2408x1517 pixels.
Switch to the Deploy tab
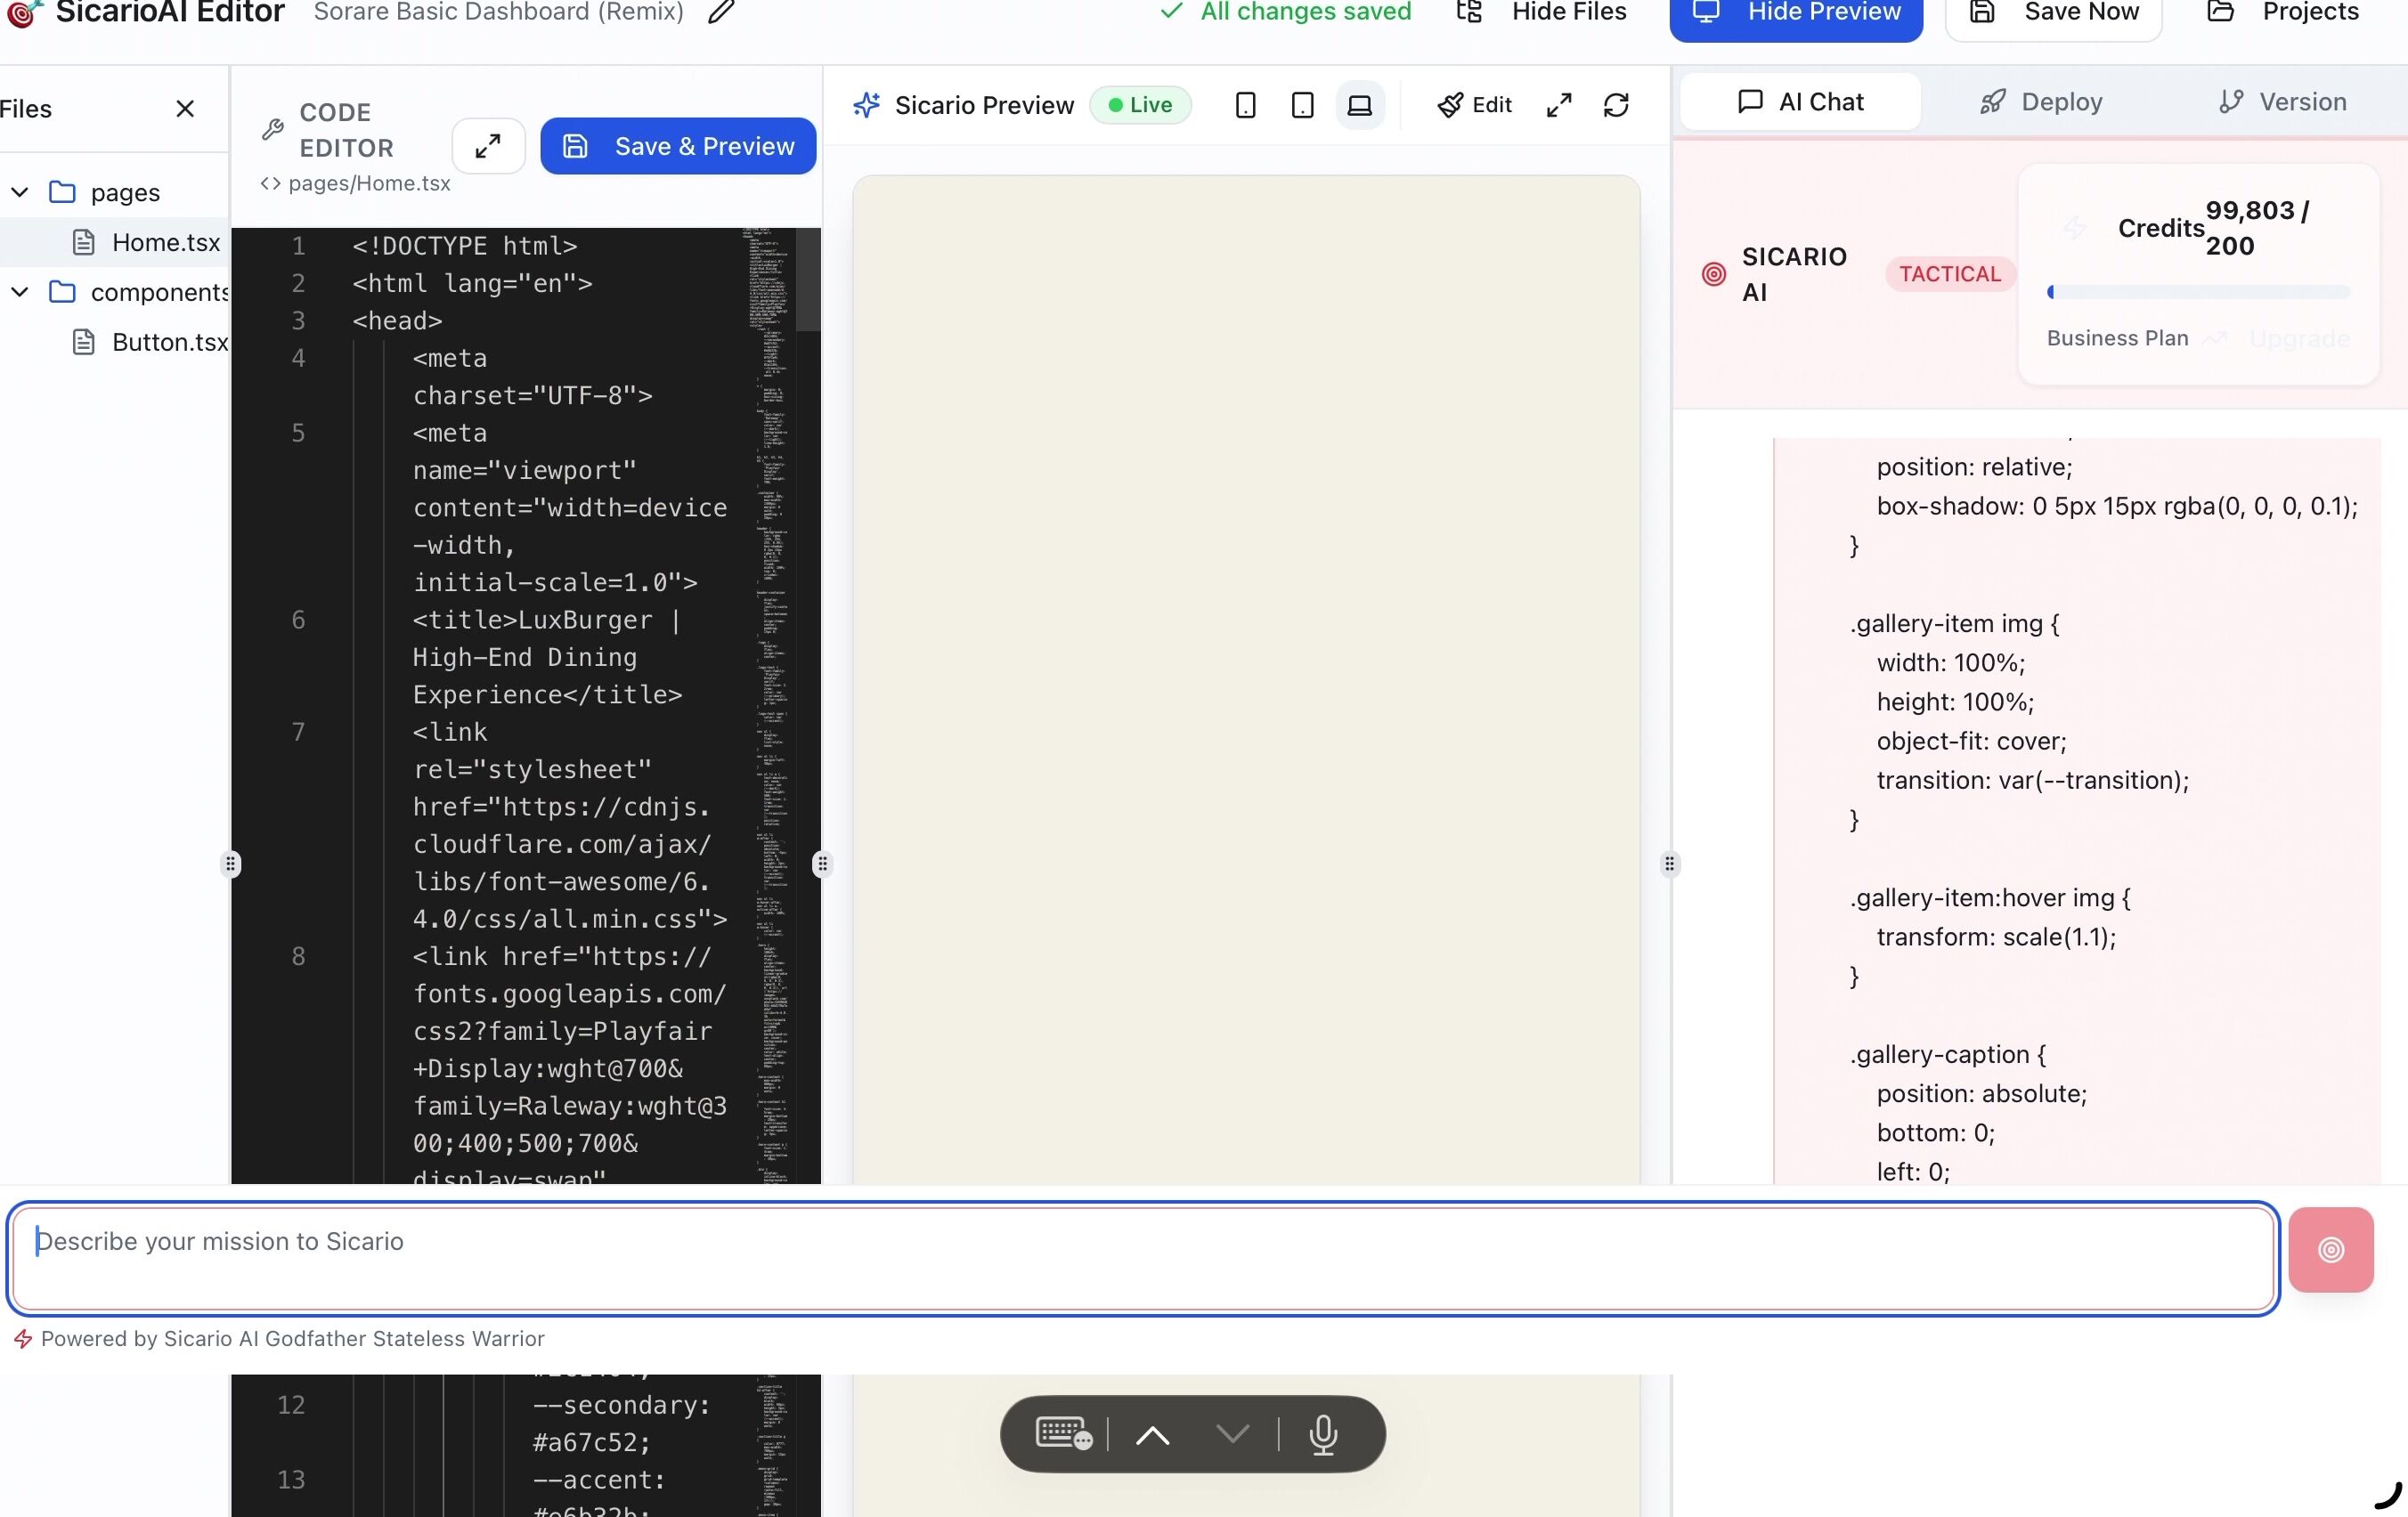pyautogui.click(x=2041, y=102)
